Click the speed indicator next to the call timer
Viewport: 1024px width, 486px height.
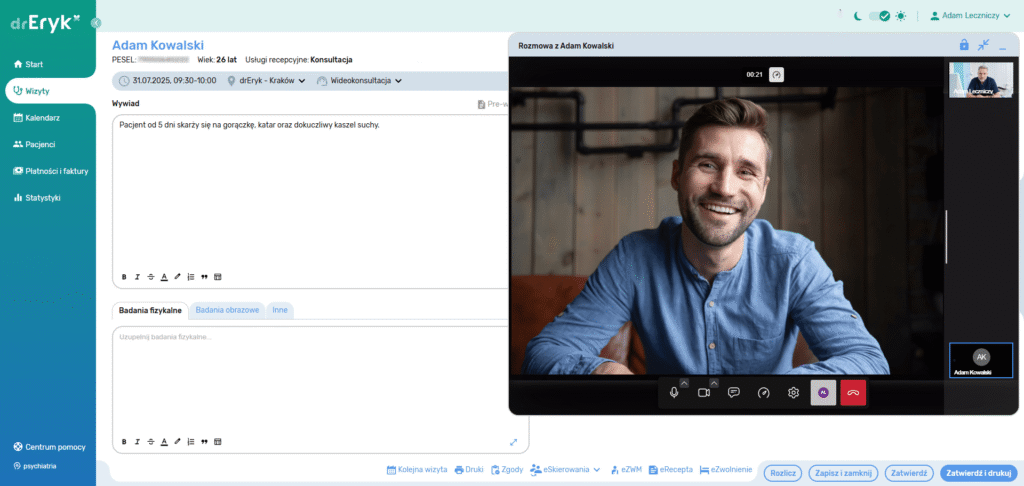click(x=776, y=74)
